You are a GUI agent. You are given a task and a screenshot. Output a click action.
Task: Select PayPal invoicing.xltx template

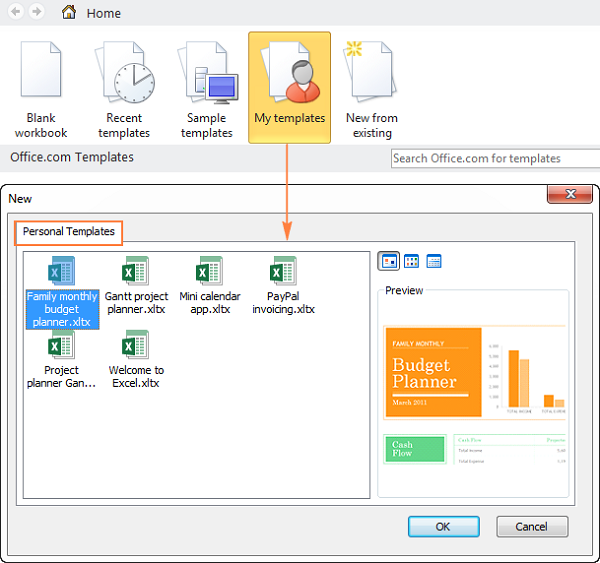pyautogui.click(x=283, y=286)
